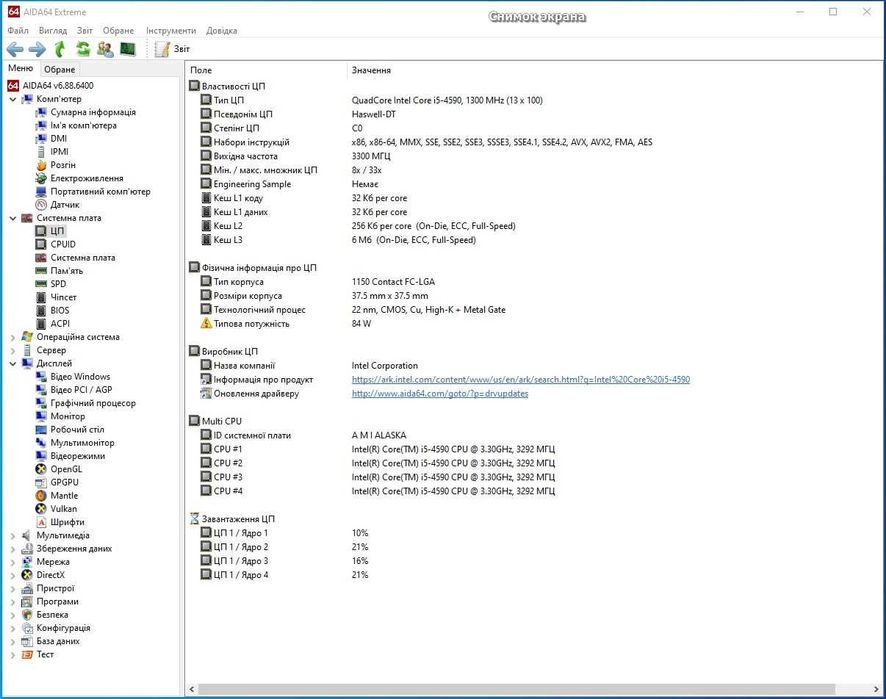Collapse the Комп'ютер tree node
The image size is (886, 699).
[x=13, y=99]
